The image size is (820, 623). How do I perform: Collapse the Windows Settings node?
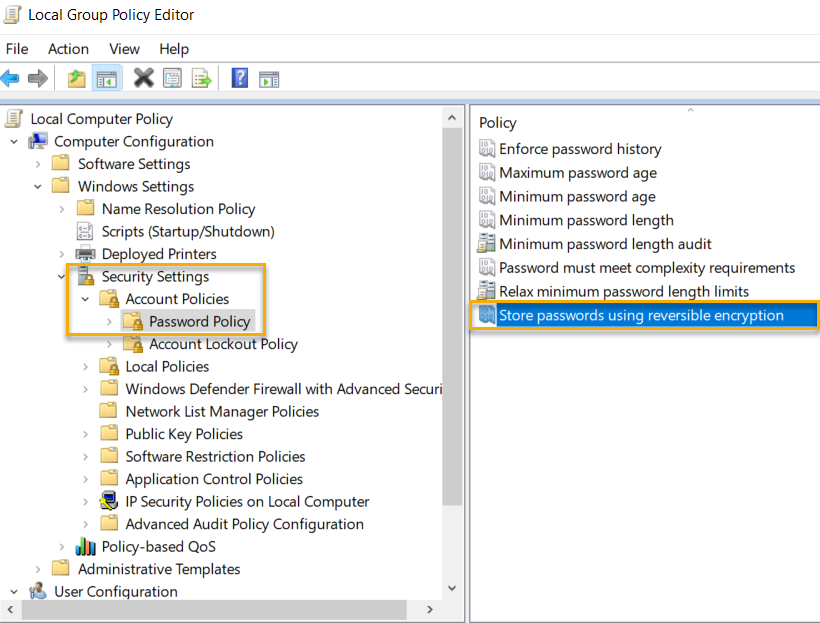[x=38, y=187]
